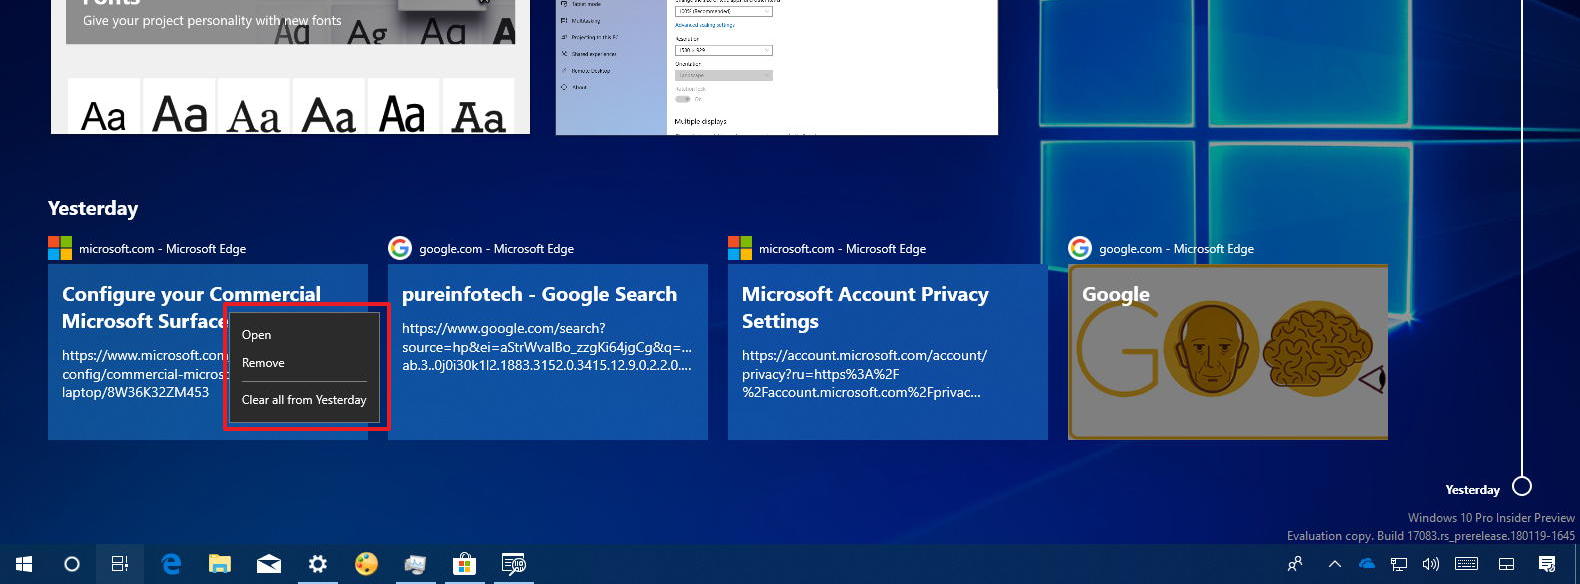Viewport: 1580px width, 584px height.
Task: Open the Paint palette taskbar icon
Action: tap(366, 564)
